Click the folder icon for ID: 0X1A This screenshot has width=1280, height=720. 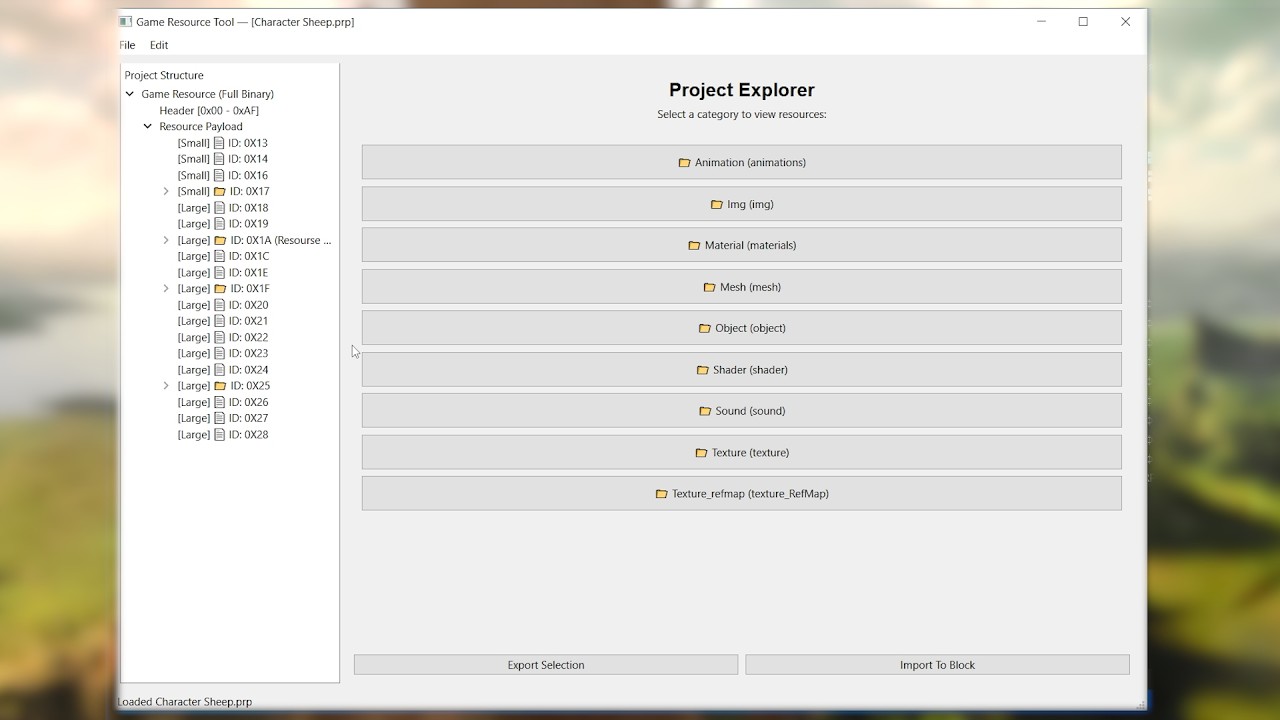coord(221,240)
